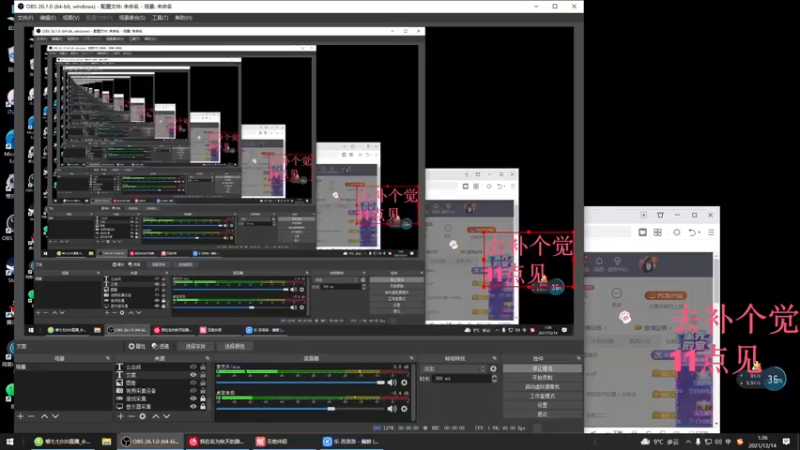
Task: Open File Explorer from the taskbar
Action: click(106, 441)
